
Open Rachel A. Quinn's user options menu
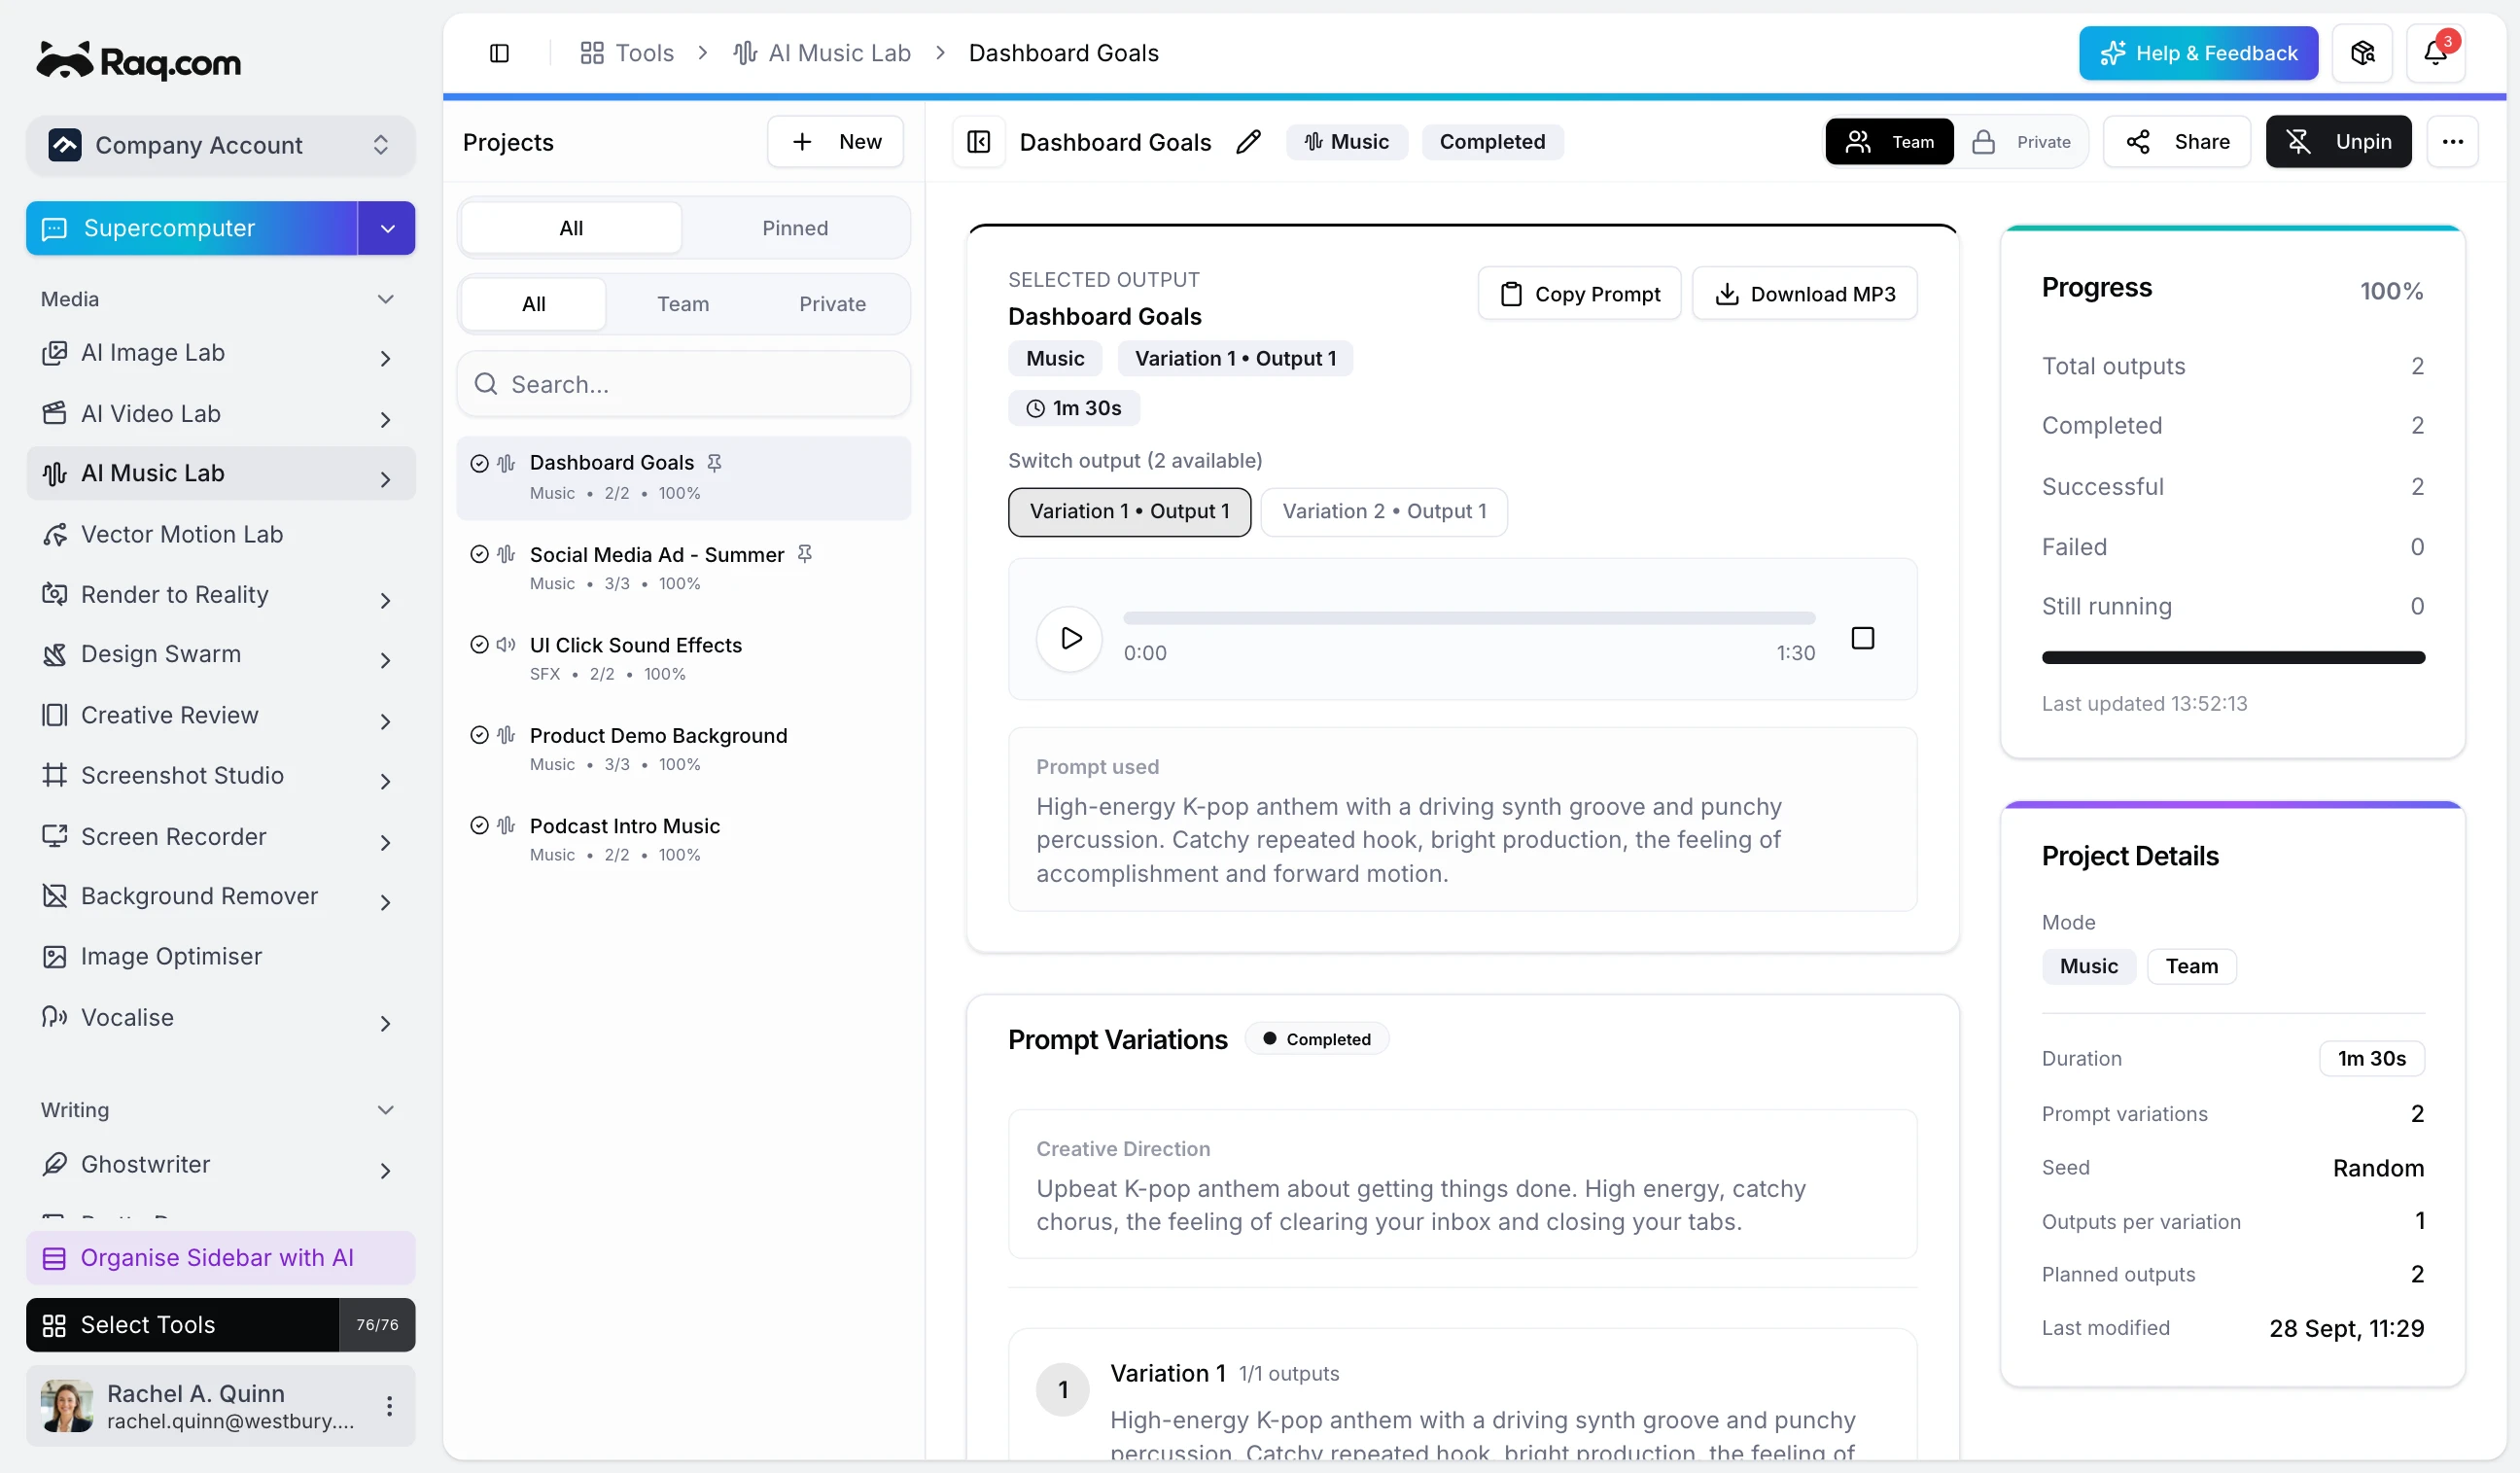pos(389,1405)
